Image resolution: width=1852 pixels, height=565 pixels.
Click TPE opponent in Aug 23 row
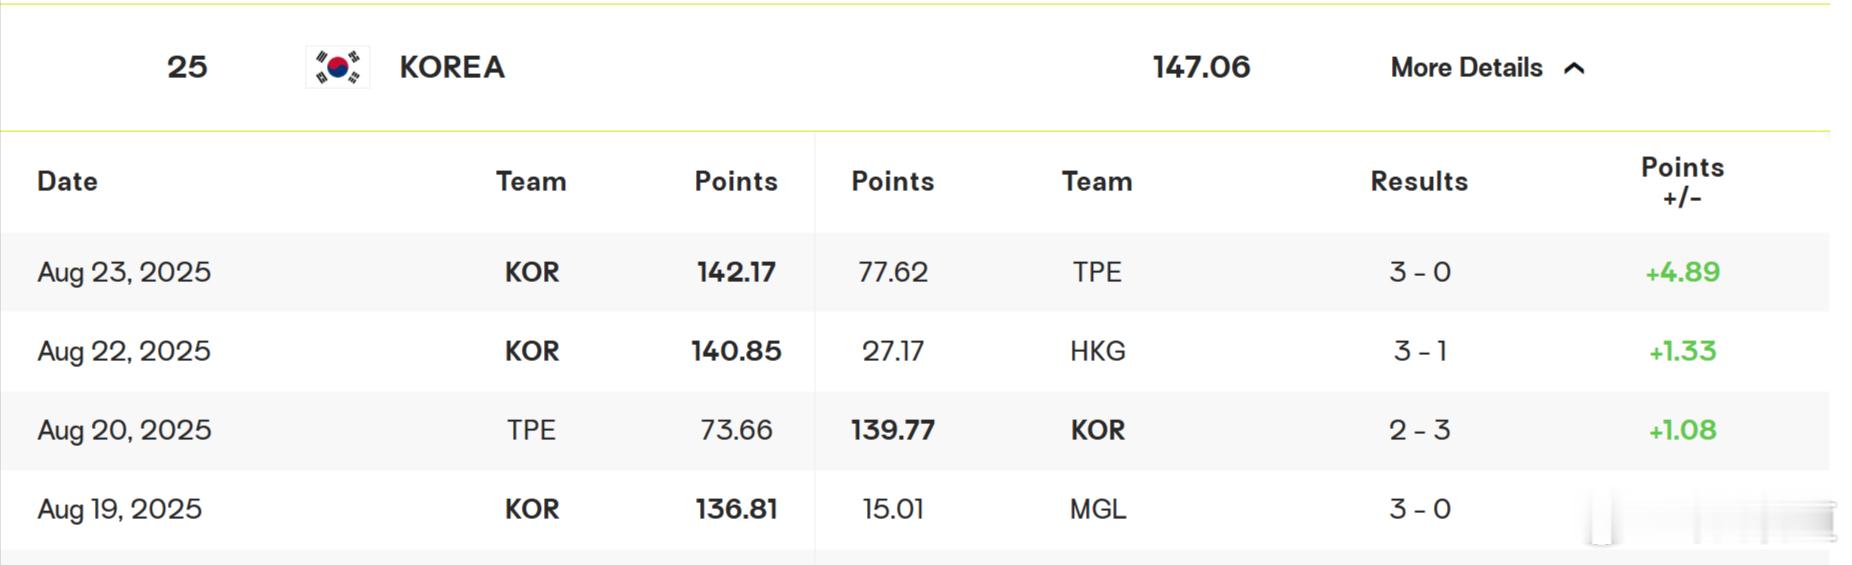pos(1097,272)
